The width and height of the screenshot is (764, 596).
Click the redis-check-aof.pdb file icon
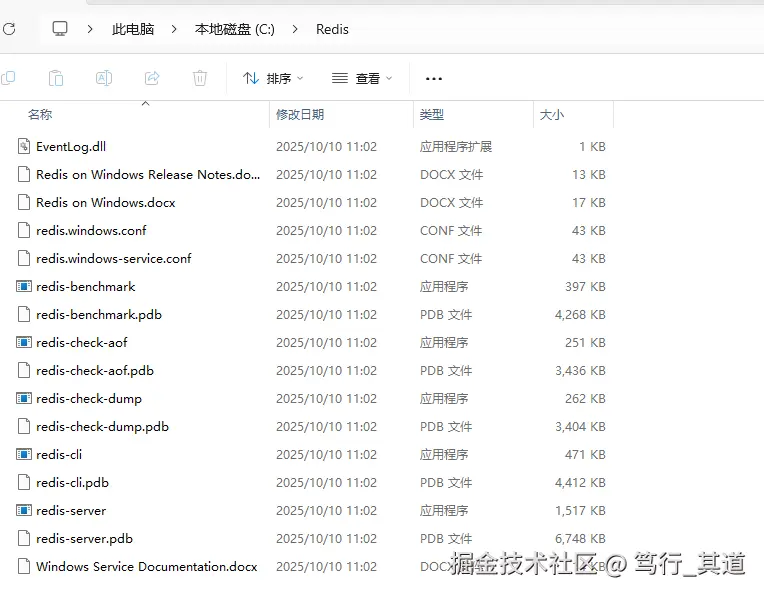[x=24, y=370]
